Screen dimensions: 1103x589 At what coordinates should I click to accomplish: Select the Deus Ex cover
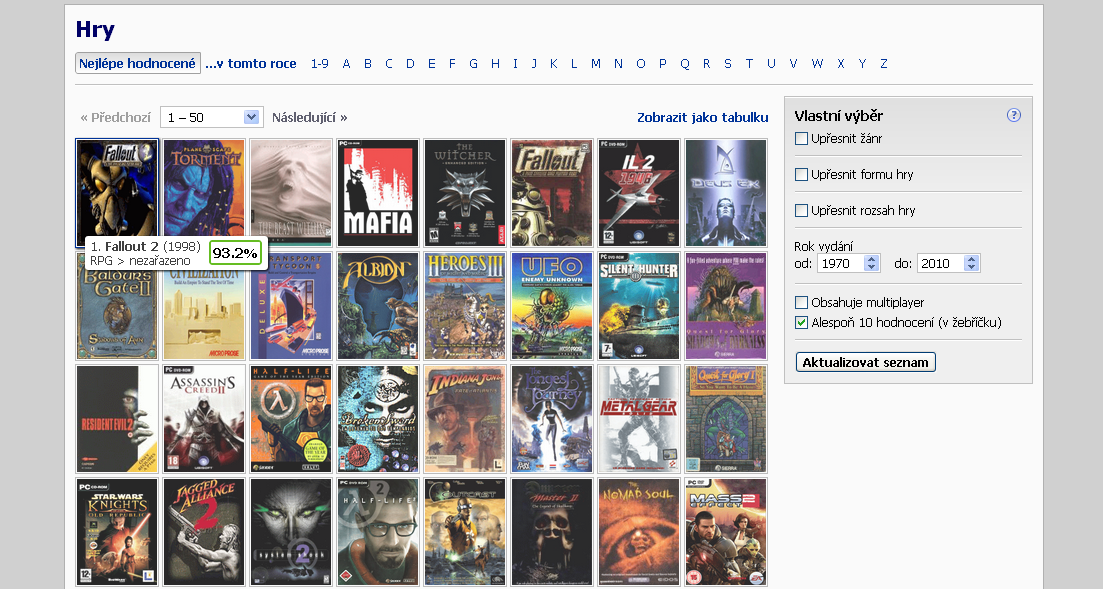click(726, 193)
